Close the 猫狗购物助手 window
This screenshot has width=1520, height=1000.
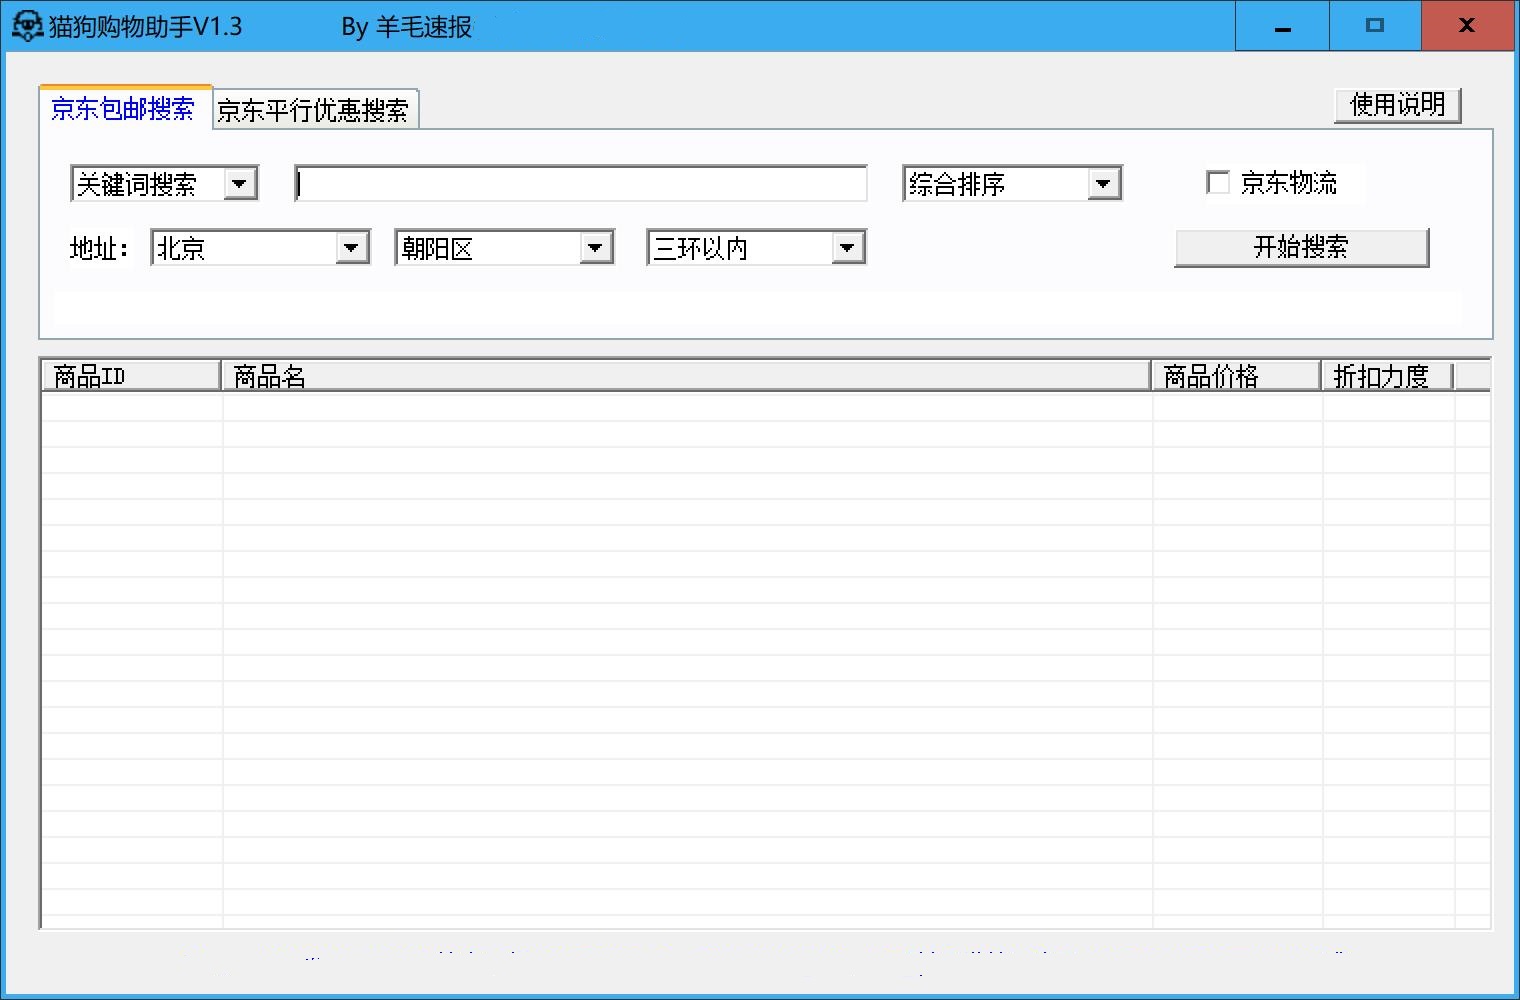pos(1467,26)
